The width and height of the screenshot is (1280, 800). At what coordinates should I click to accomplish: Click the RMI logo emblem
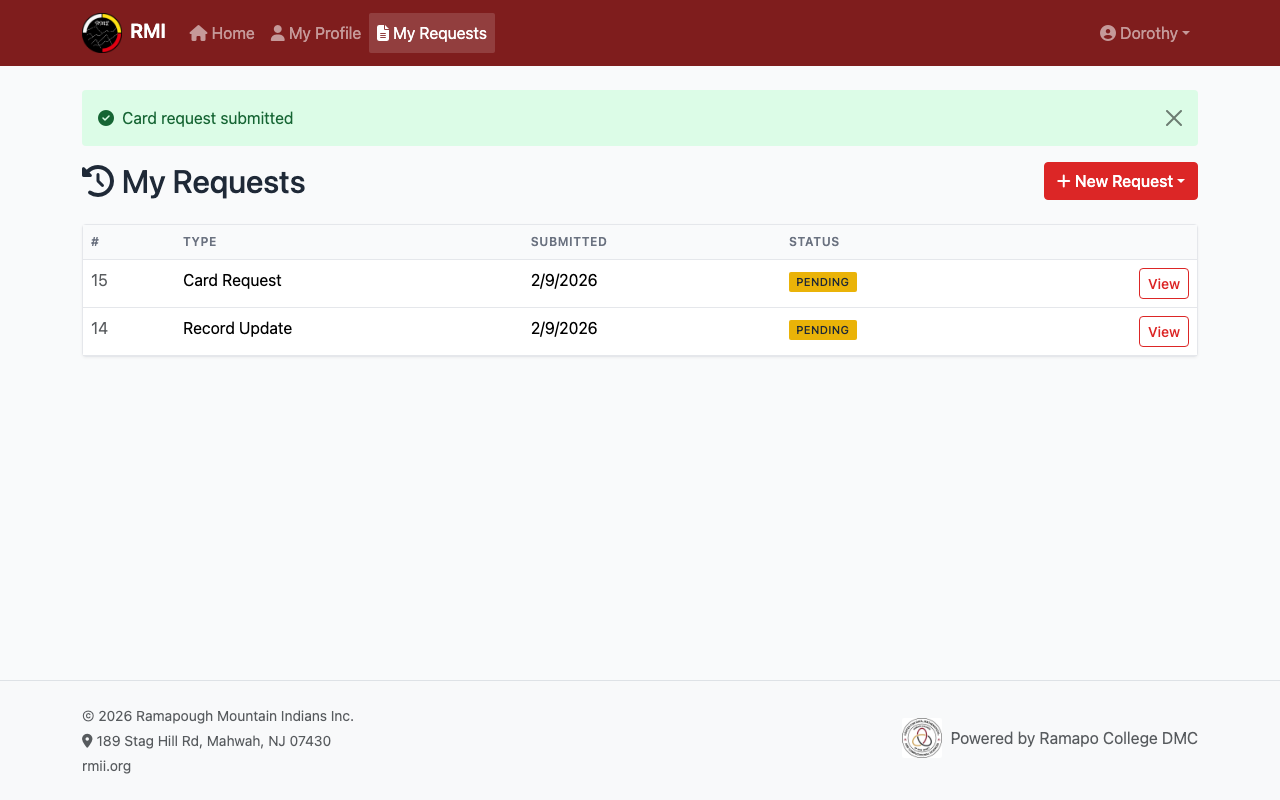point(102,33)
